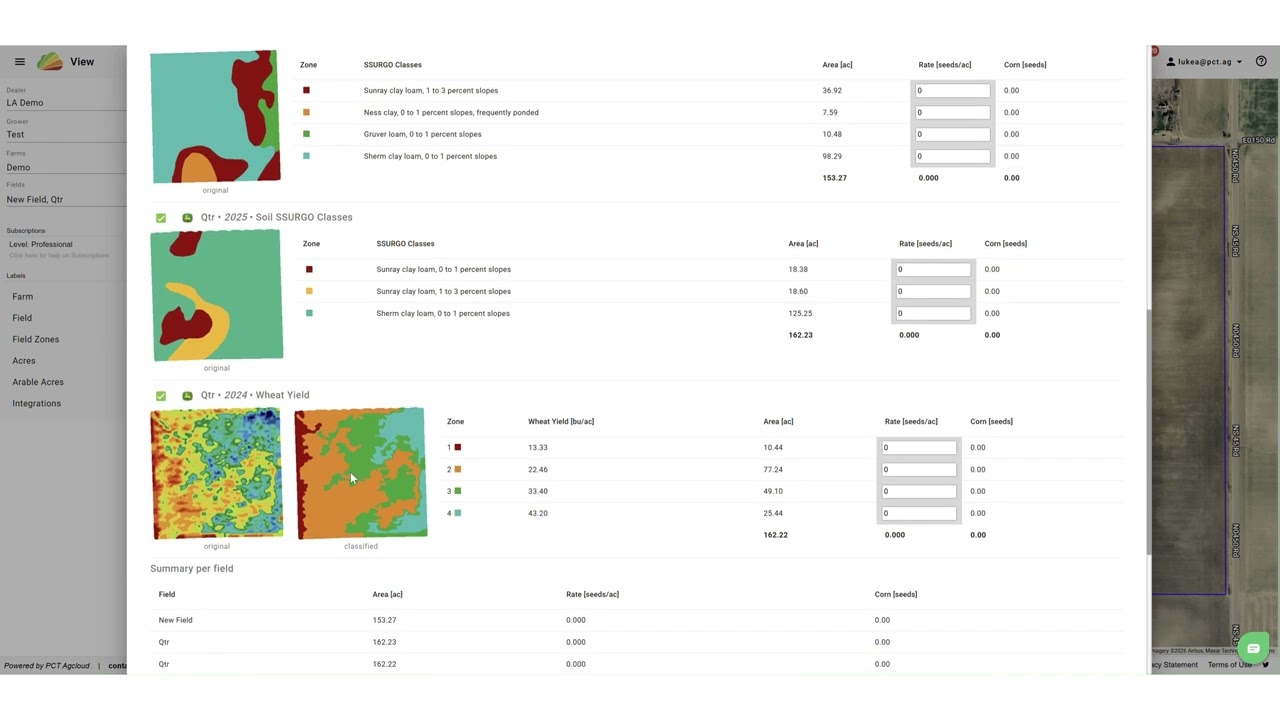The width and height of the screenshot is (1280, 720).
Task: Click the green swatch for Gruver loam
Action: [x=306, y=134]
